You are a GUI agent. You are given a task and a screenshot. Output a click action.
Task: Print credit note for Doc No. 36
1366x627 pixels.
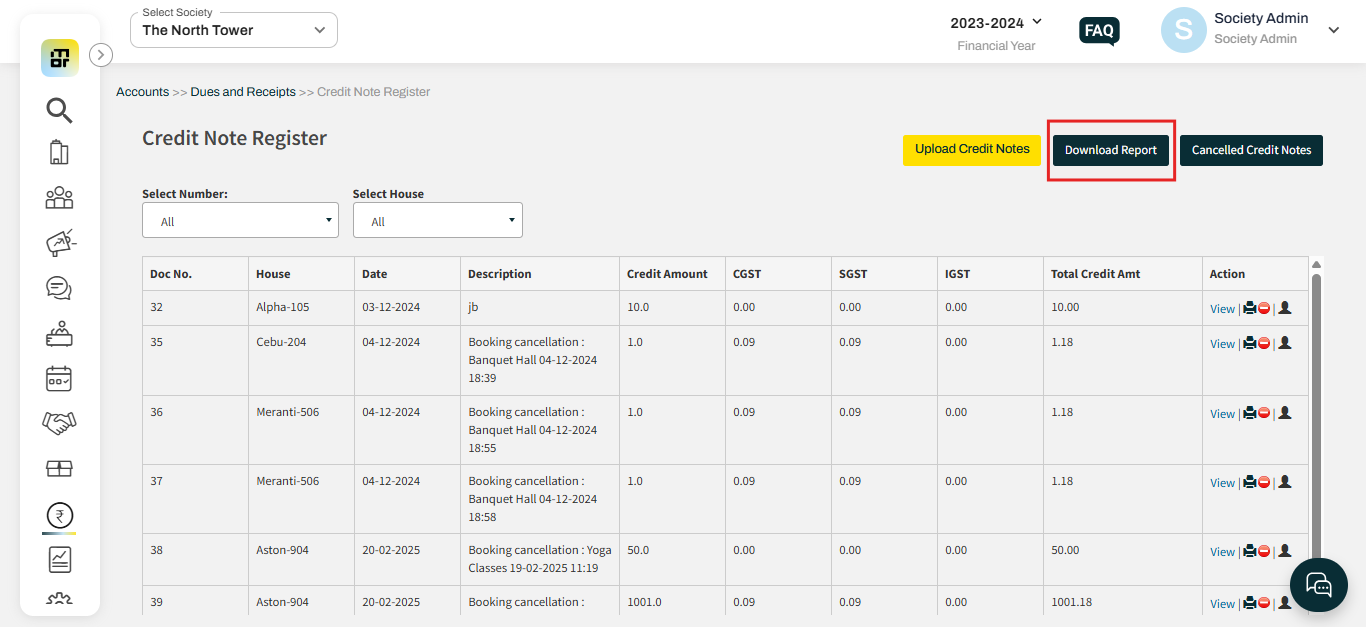[x=1250, y=413]
